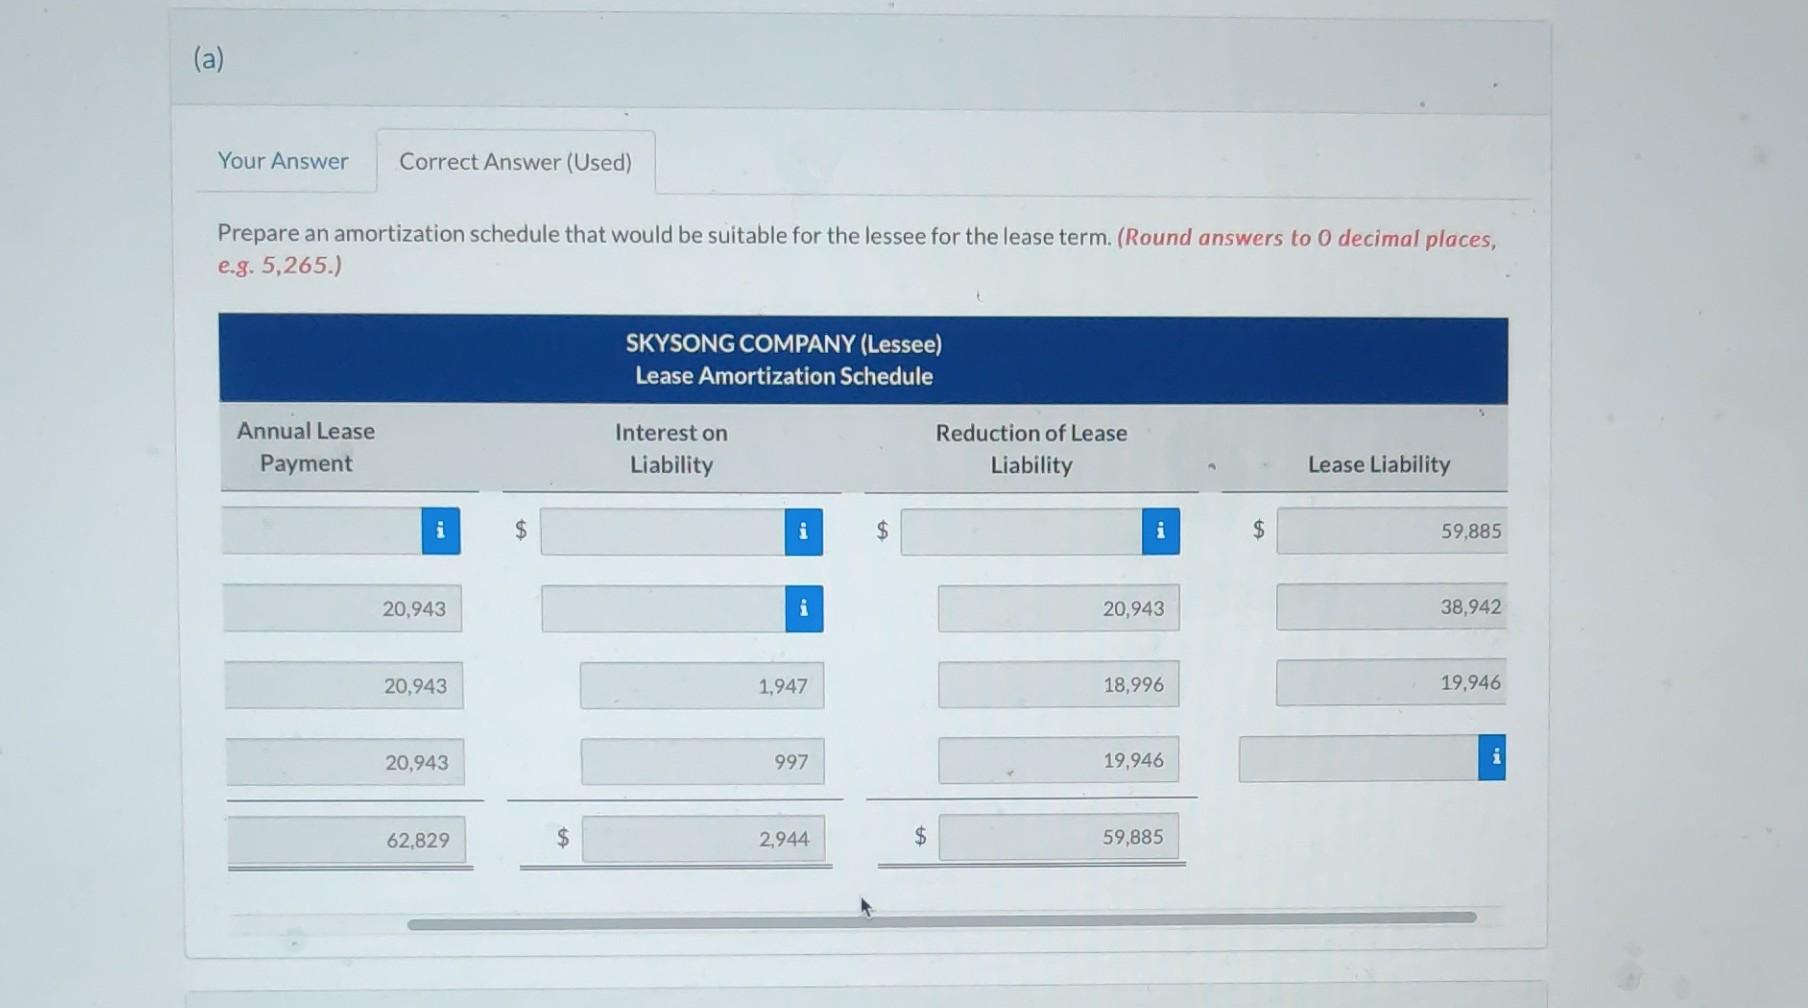Click the Interest on Liability cell showing 997
Viewport: 1808px width, 1008px height.
702,761
